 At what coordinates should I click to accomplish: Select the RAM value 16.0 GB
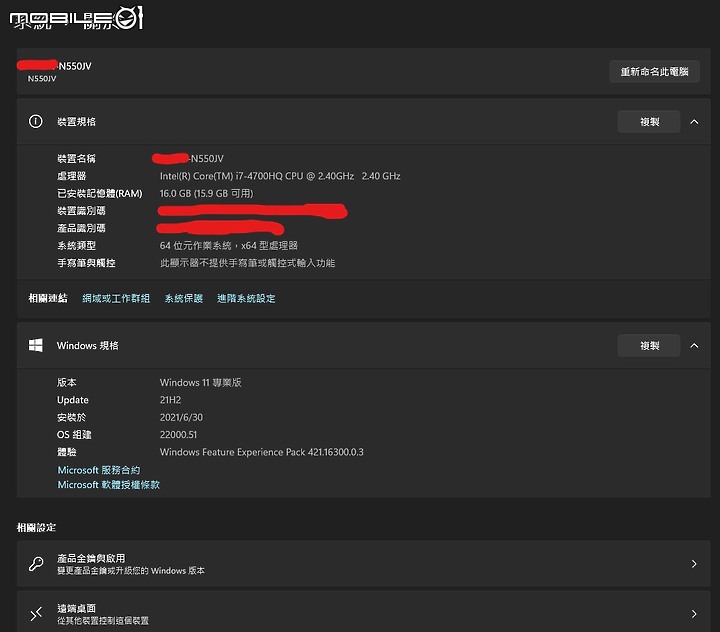(175, 193)
